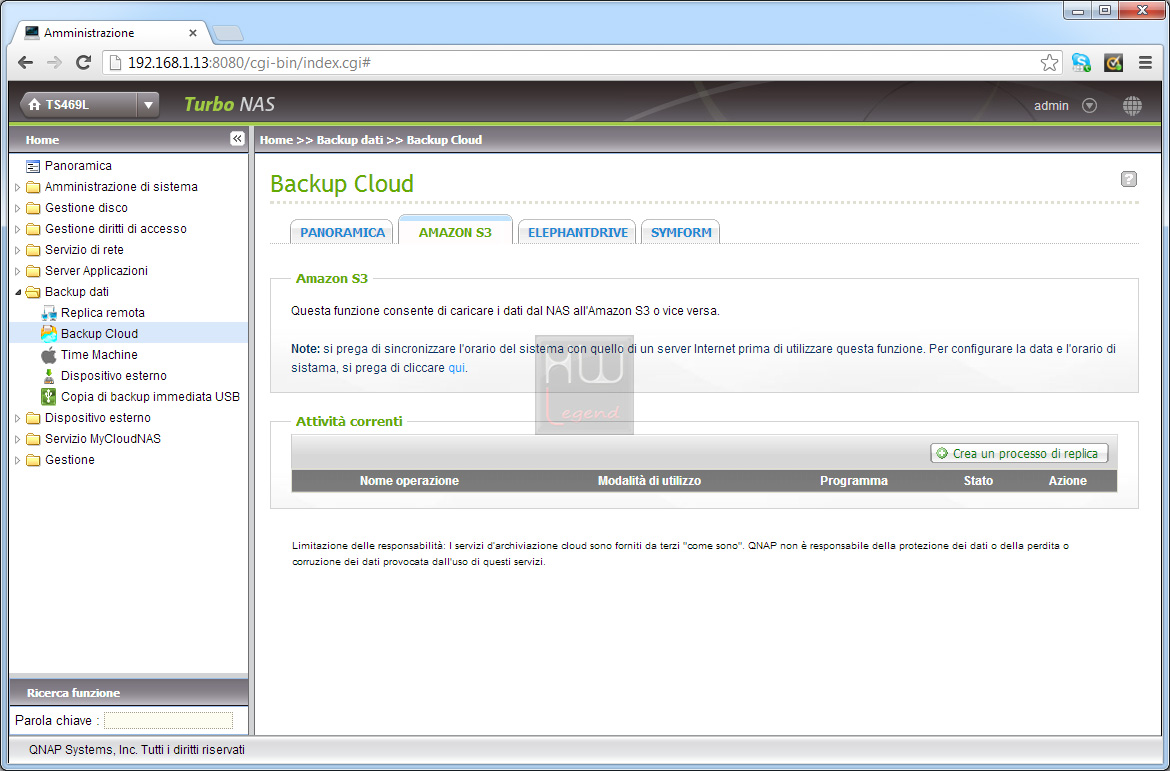Click the Stato column header
The height and width of the screenshot is (771, 1170).
[x=978, y=481]
